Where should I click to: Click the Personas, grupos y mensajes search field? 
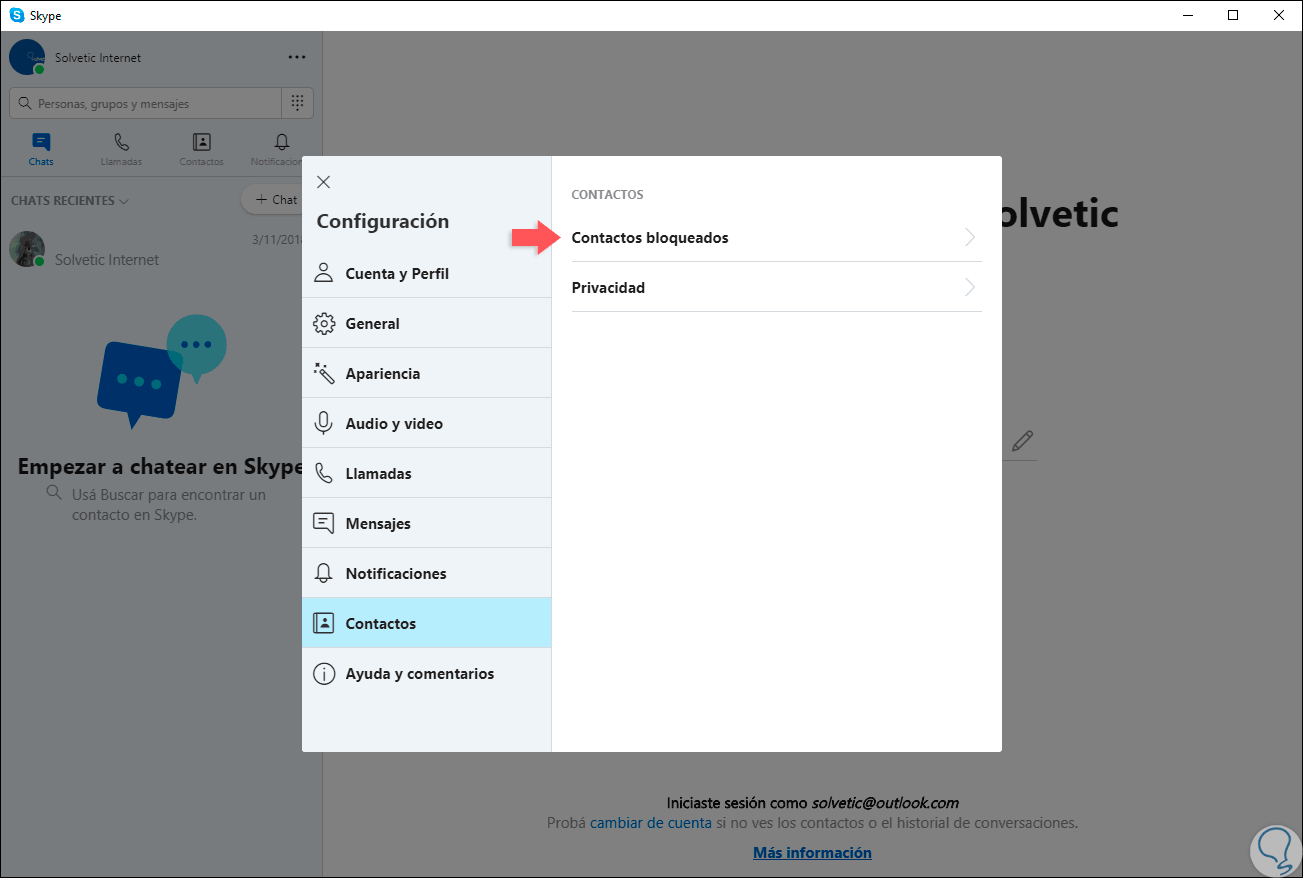tap(145, 103)
